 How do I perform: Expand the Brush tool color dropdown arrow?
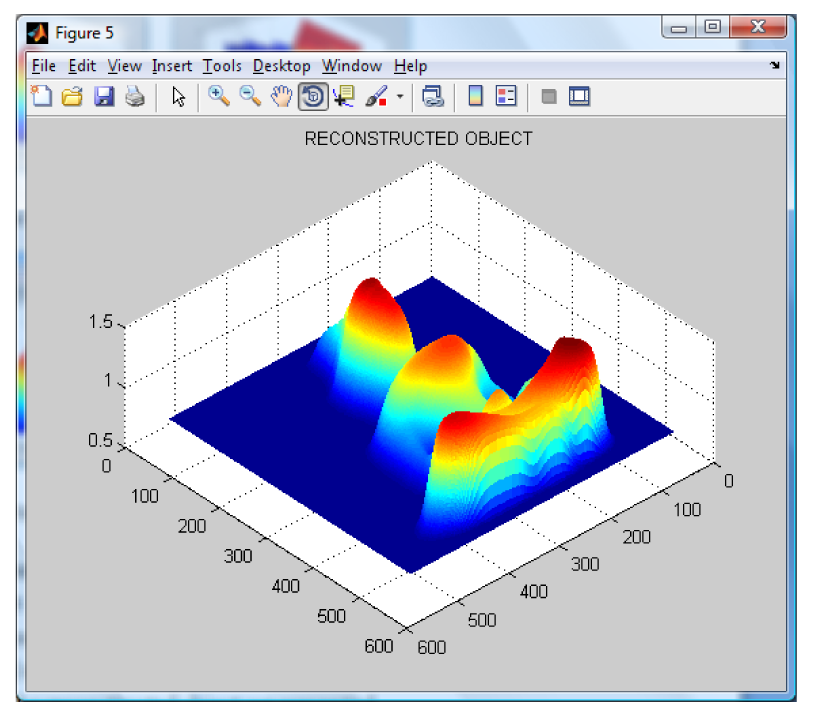pyautogui.click(x=400, y=97)
